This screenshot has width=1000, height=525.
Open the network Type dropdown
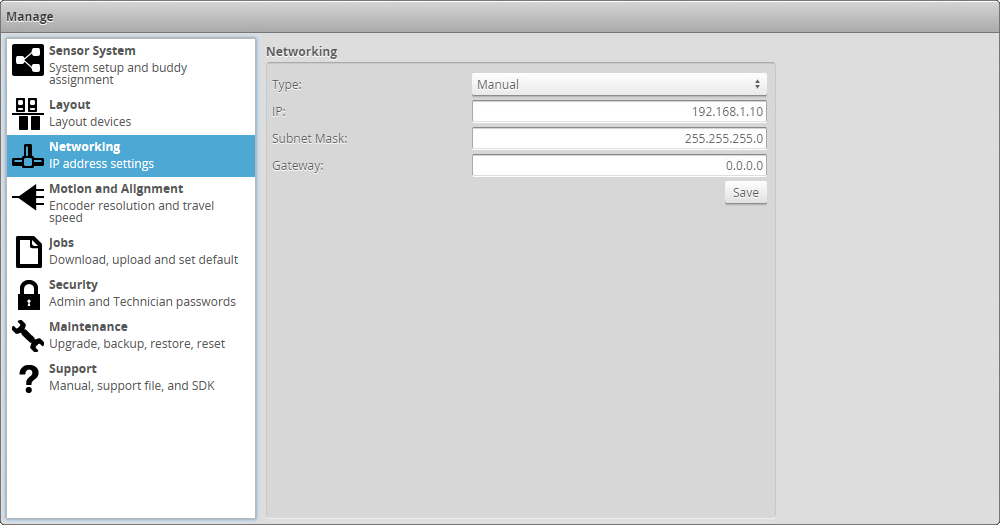pyautogui.click(x=619, y=85)
